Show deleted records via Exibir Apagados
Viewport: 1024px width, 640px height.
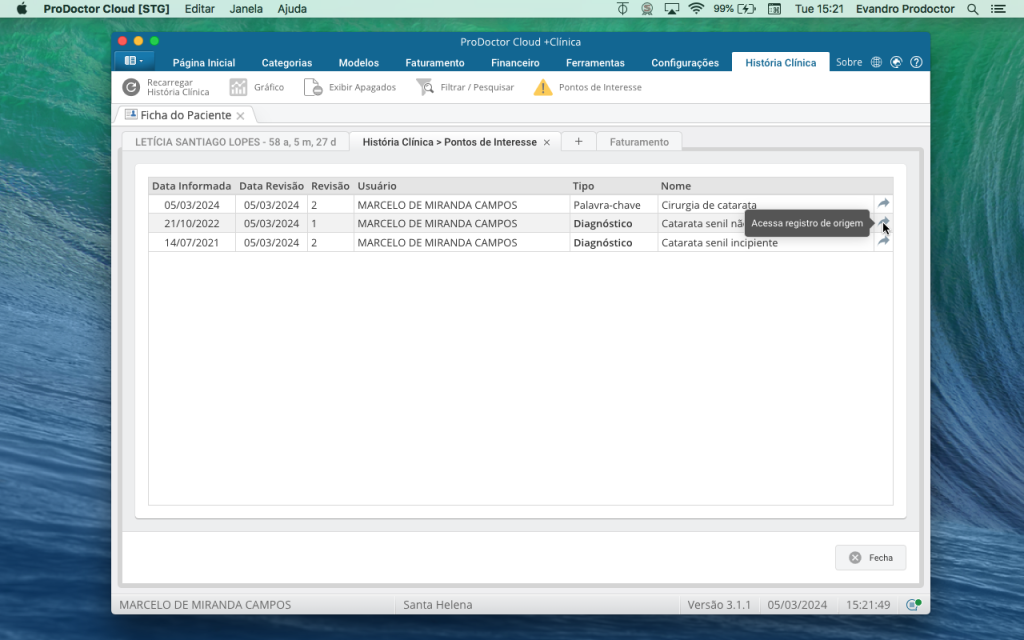(349, 87)
